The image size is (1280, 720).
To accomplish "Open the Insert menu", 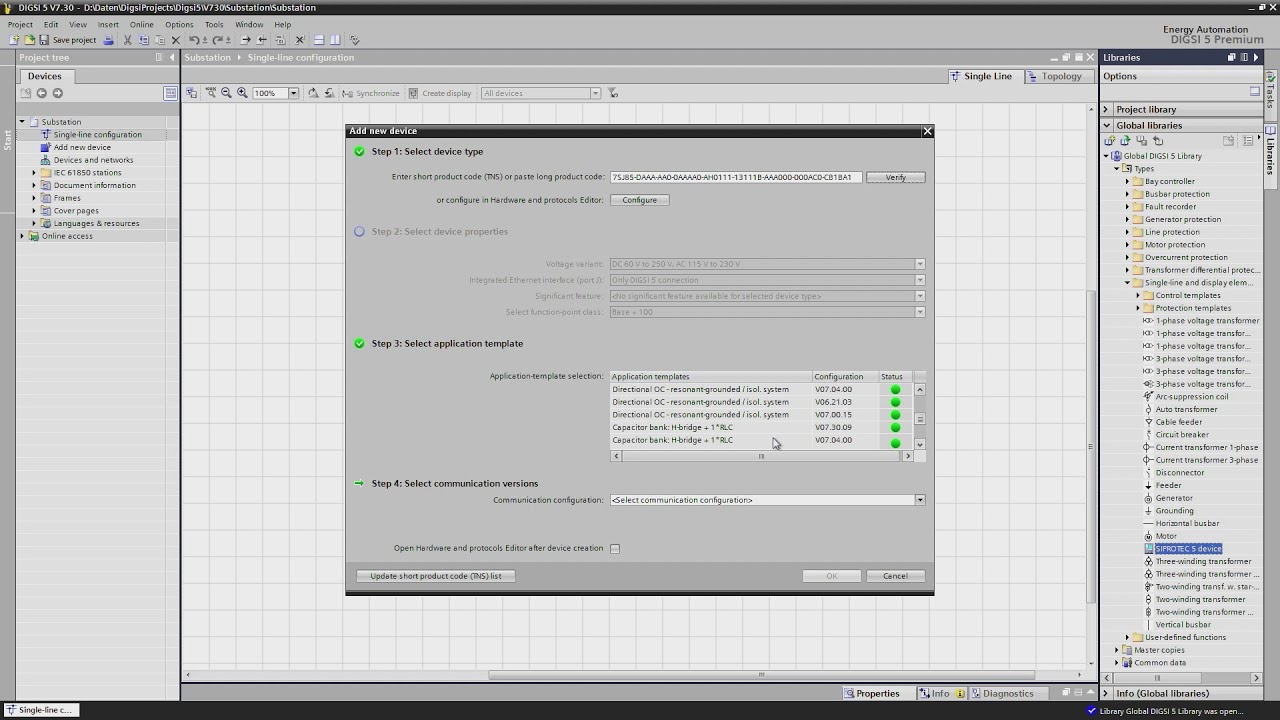I will (108, 25).
